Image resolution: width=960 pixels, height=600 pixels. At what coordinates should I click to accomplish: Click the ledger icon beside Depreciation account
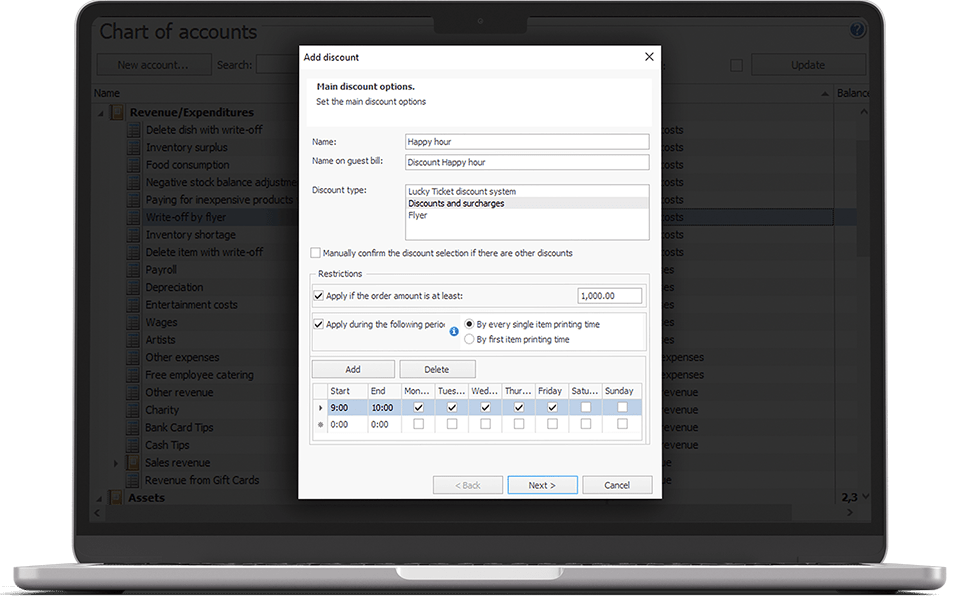133,287
